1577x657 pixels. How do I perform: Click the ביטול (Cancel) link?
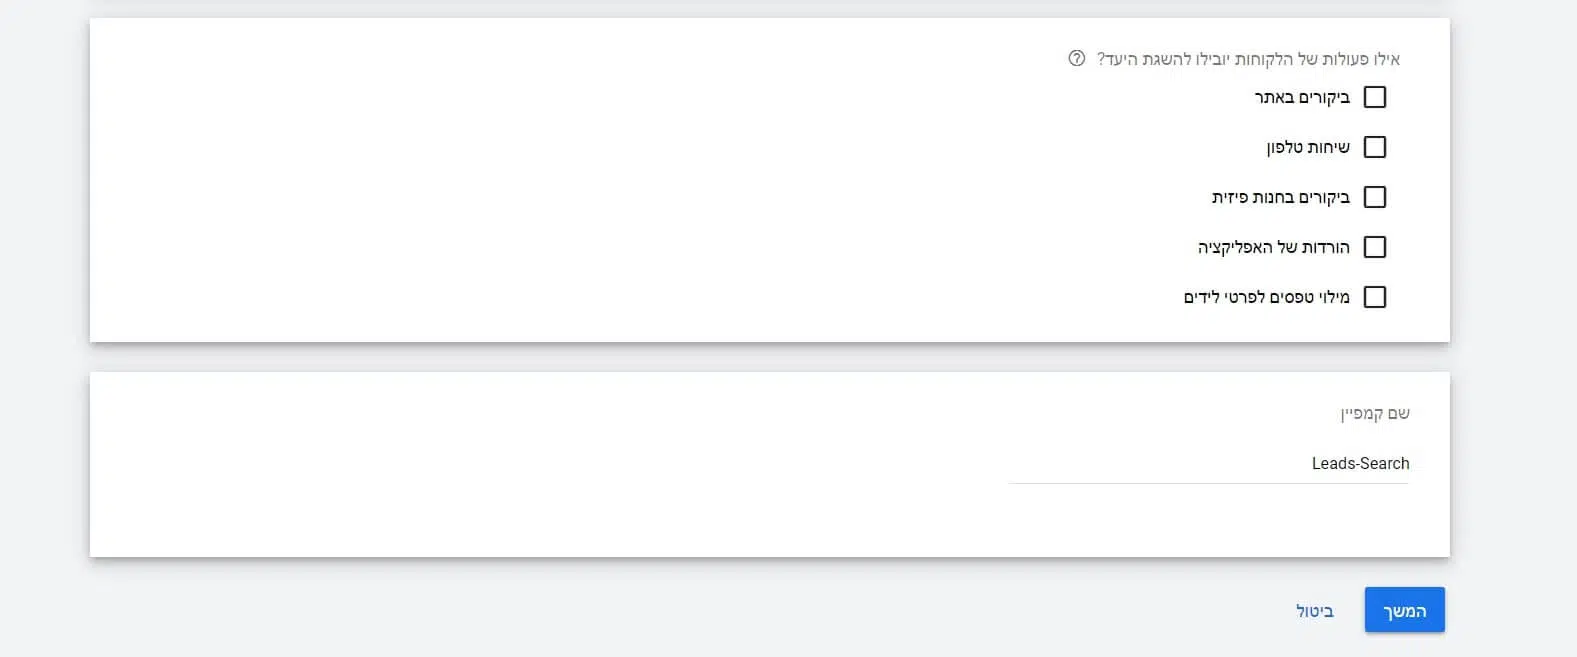pos(1315,611)
